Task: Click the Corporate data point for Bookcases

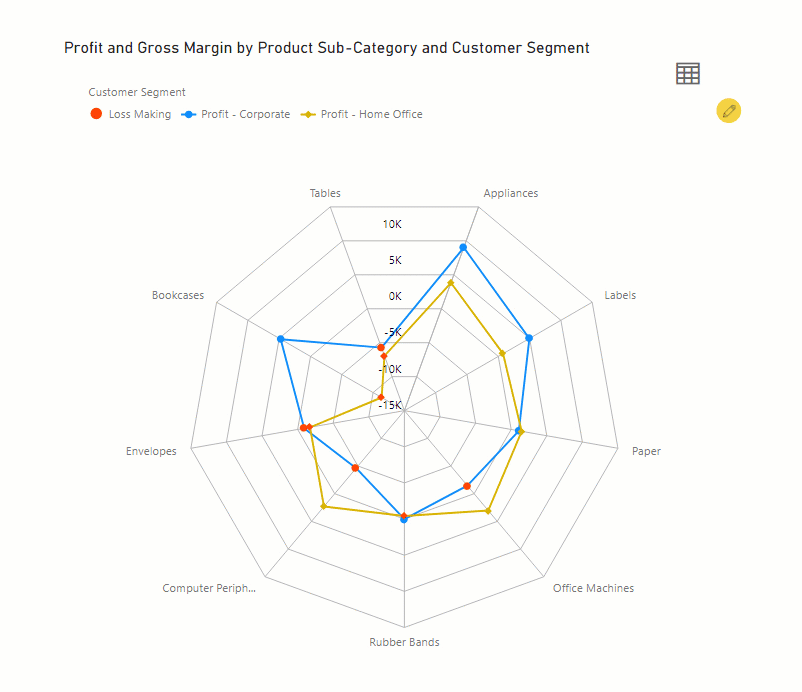Action: pyautogui.click(x=281, y=340)
